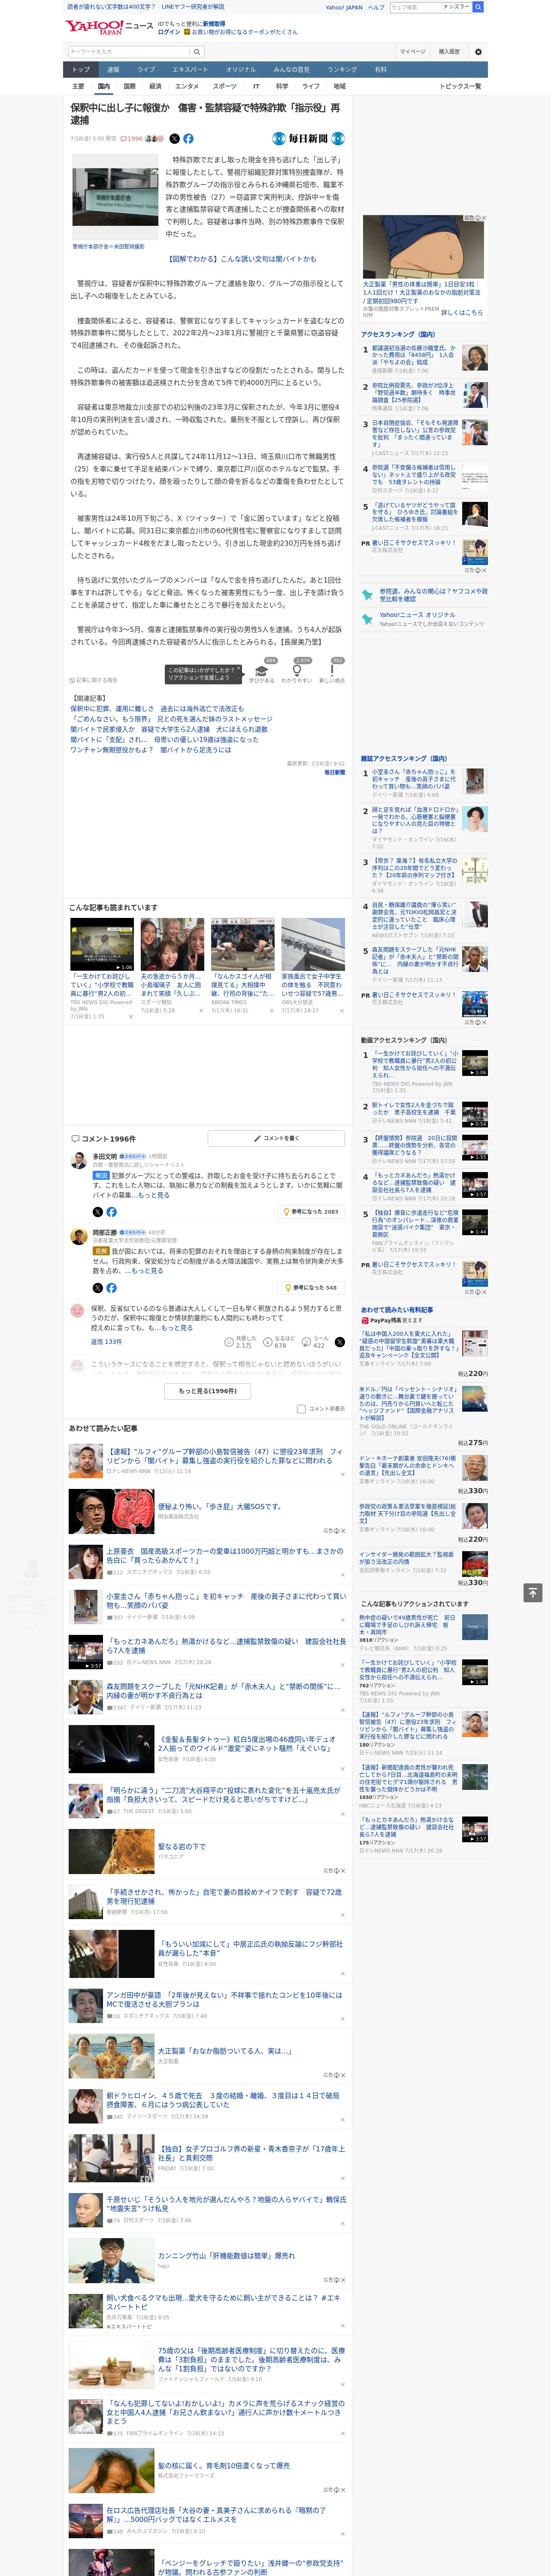Click the 毎日新聞 publisher logo beside the headline
551x2576 pixels.
309,139
